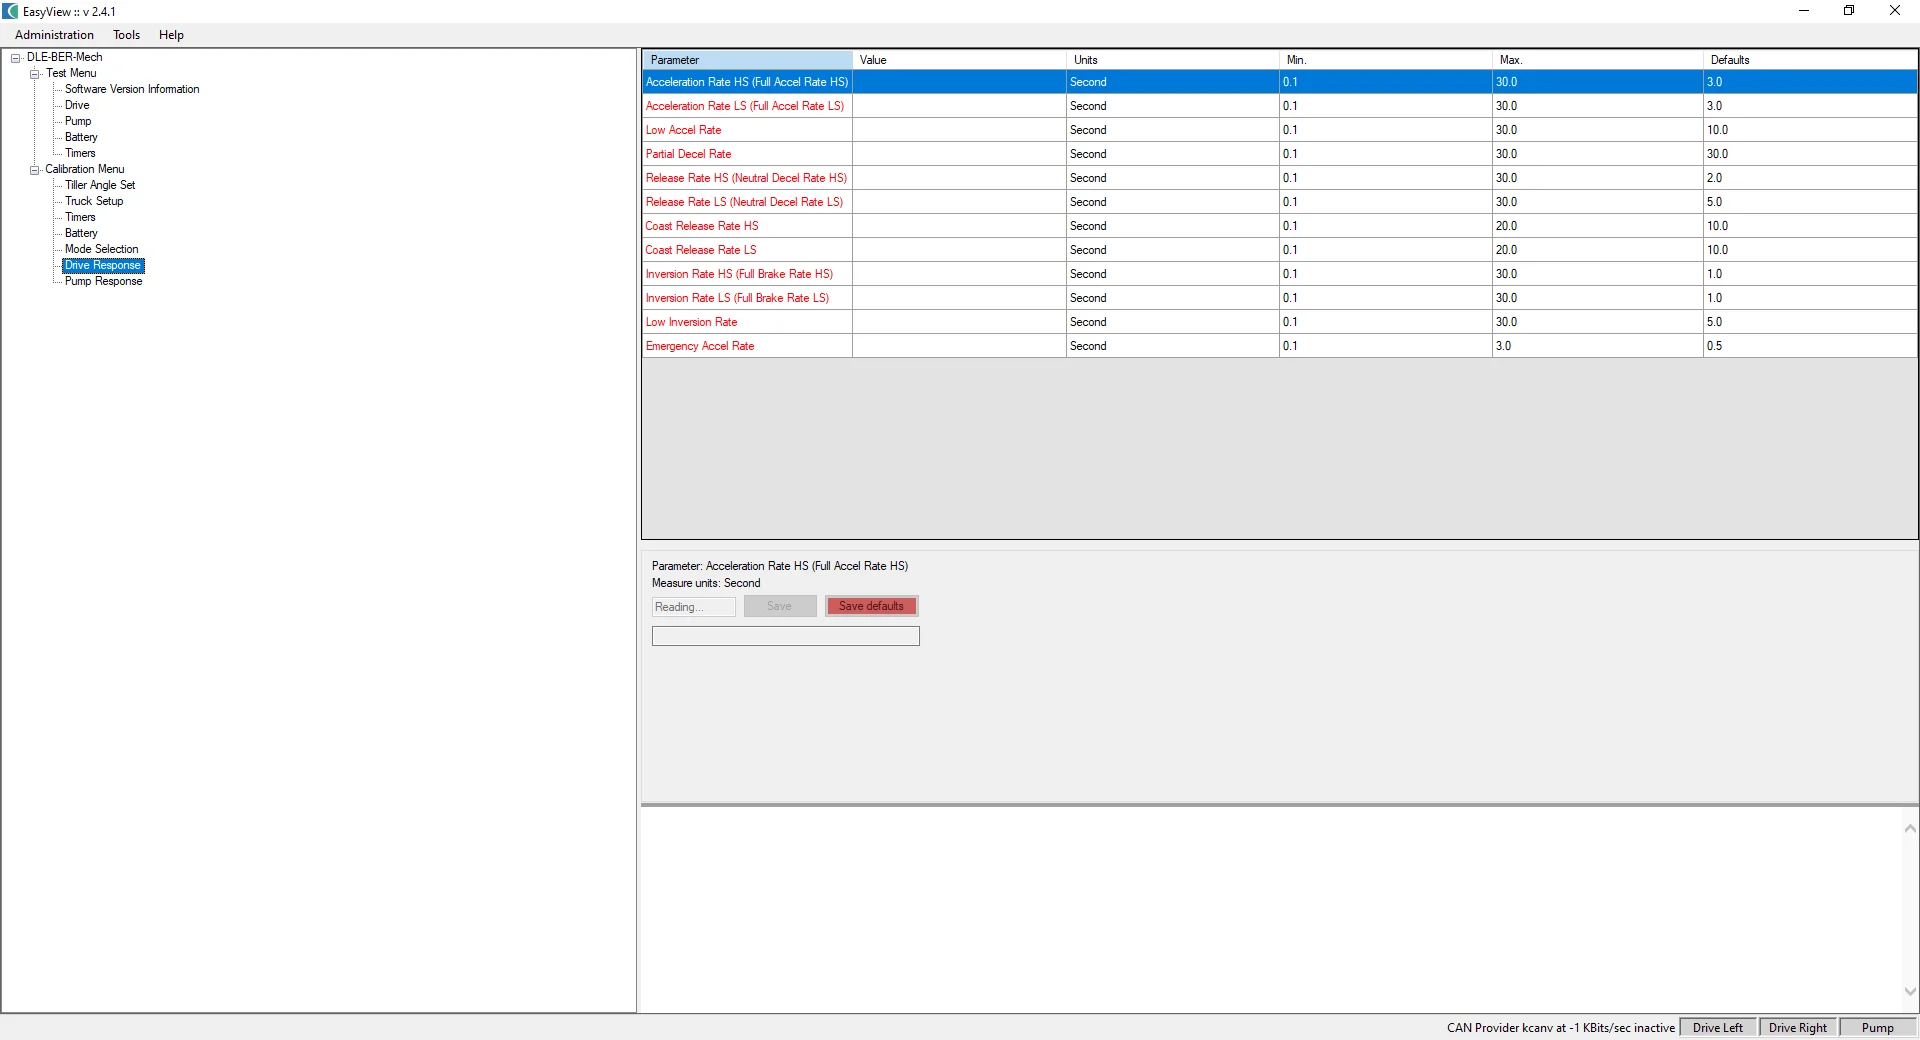Click the Units cell of Low Inversion Rate
The image size is (1920, 1040).
click(x=1172, y=322)
